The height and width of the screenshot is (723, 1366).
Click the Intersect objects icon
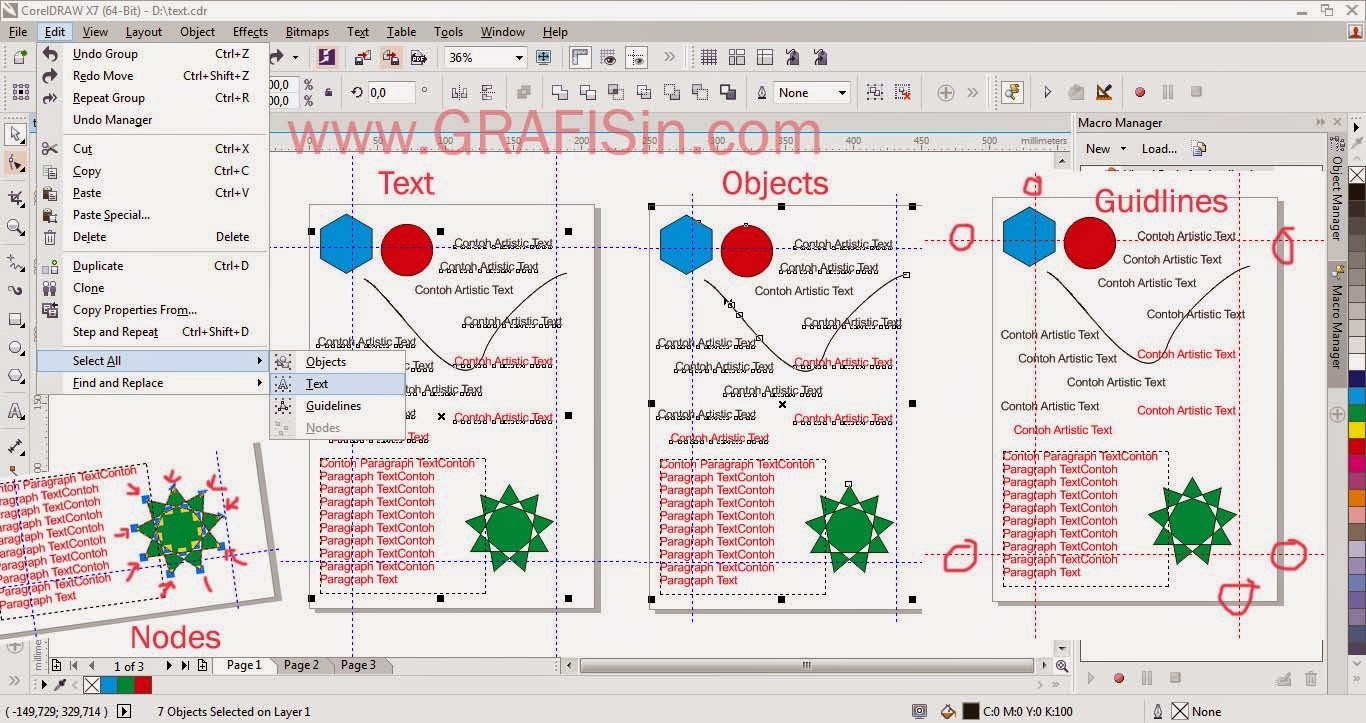616,93
